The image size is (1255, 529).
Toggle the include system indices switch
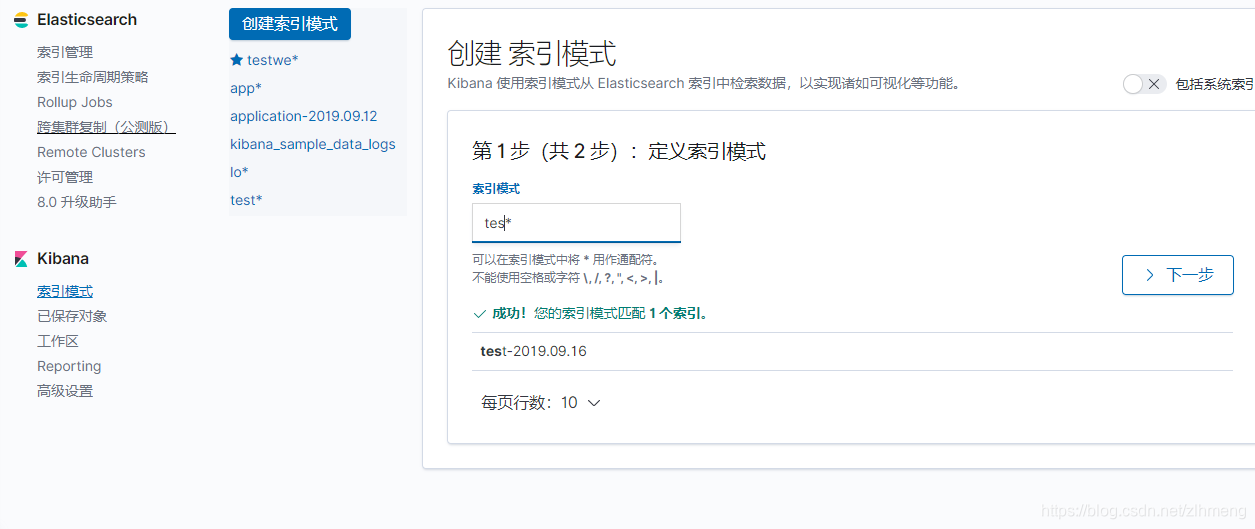pos(1144,84)
